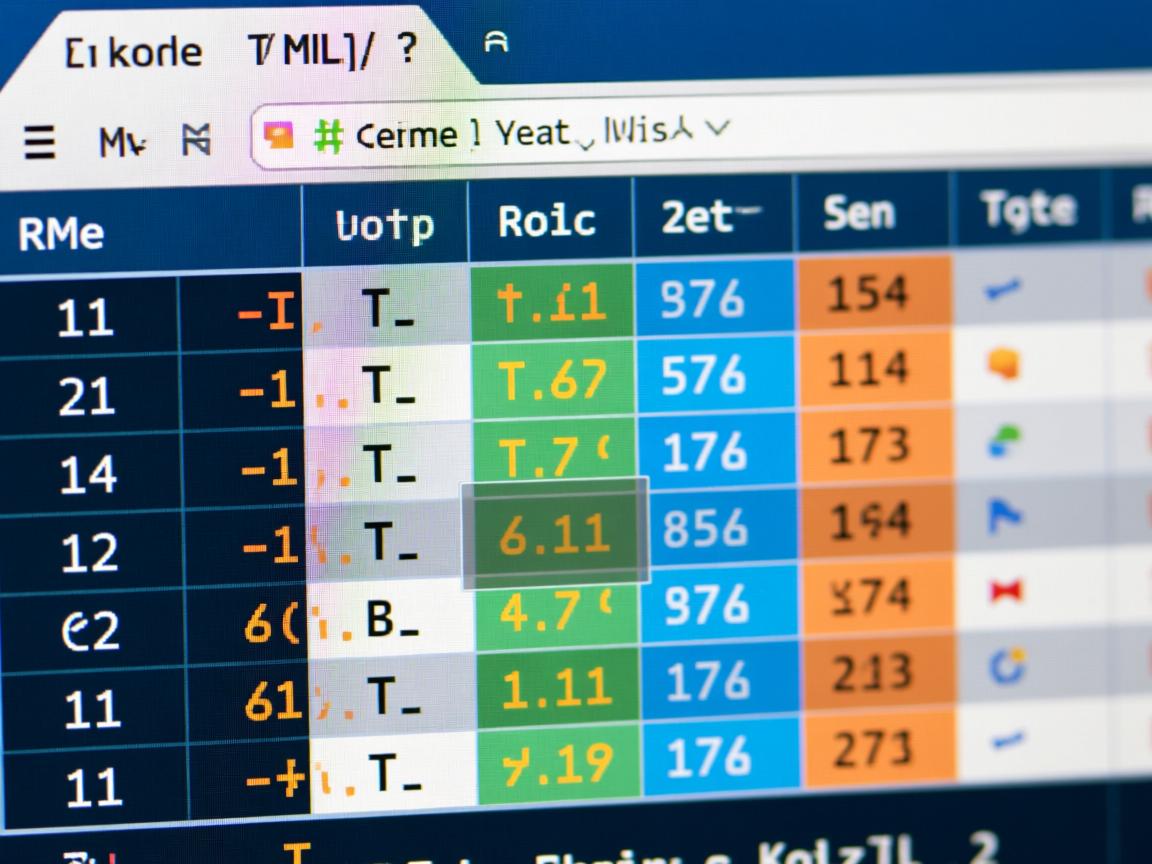The image size is (1152, 864).
Task: Open the hamburger menu
Action: click(38, 141)
